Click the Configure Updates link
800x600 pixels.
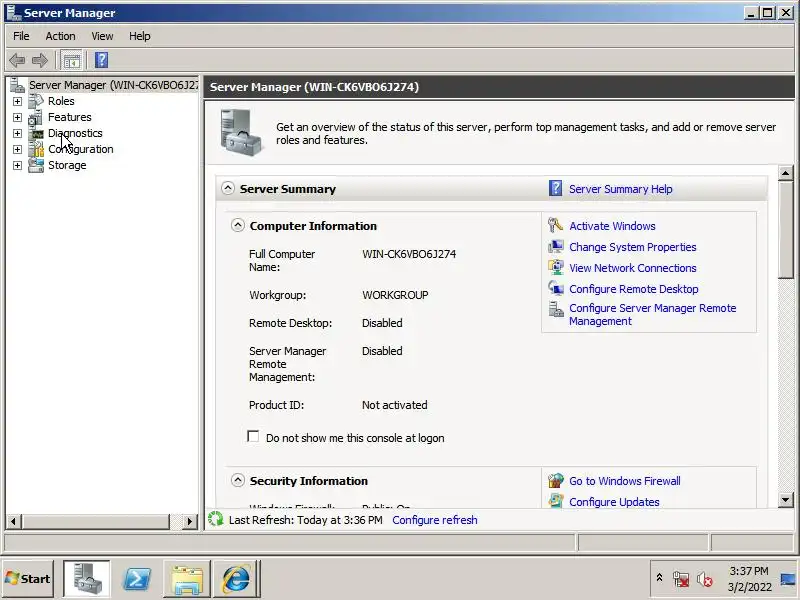pyautogui.click(x=614, y=502)
